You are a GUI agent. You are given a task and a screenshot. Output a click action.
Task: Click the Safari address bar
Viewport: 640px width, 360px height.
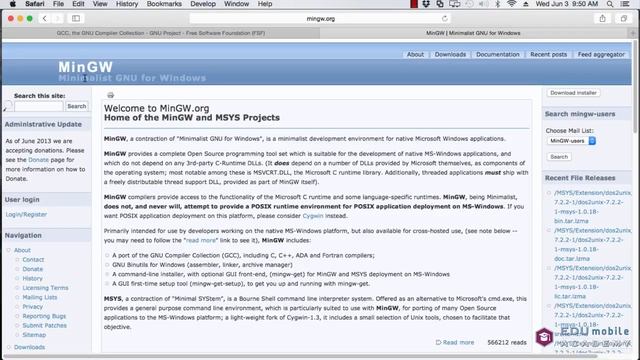pyautogui.click(x=320, y=18)
